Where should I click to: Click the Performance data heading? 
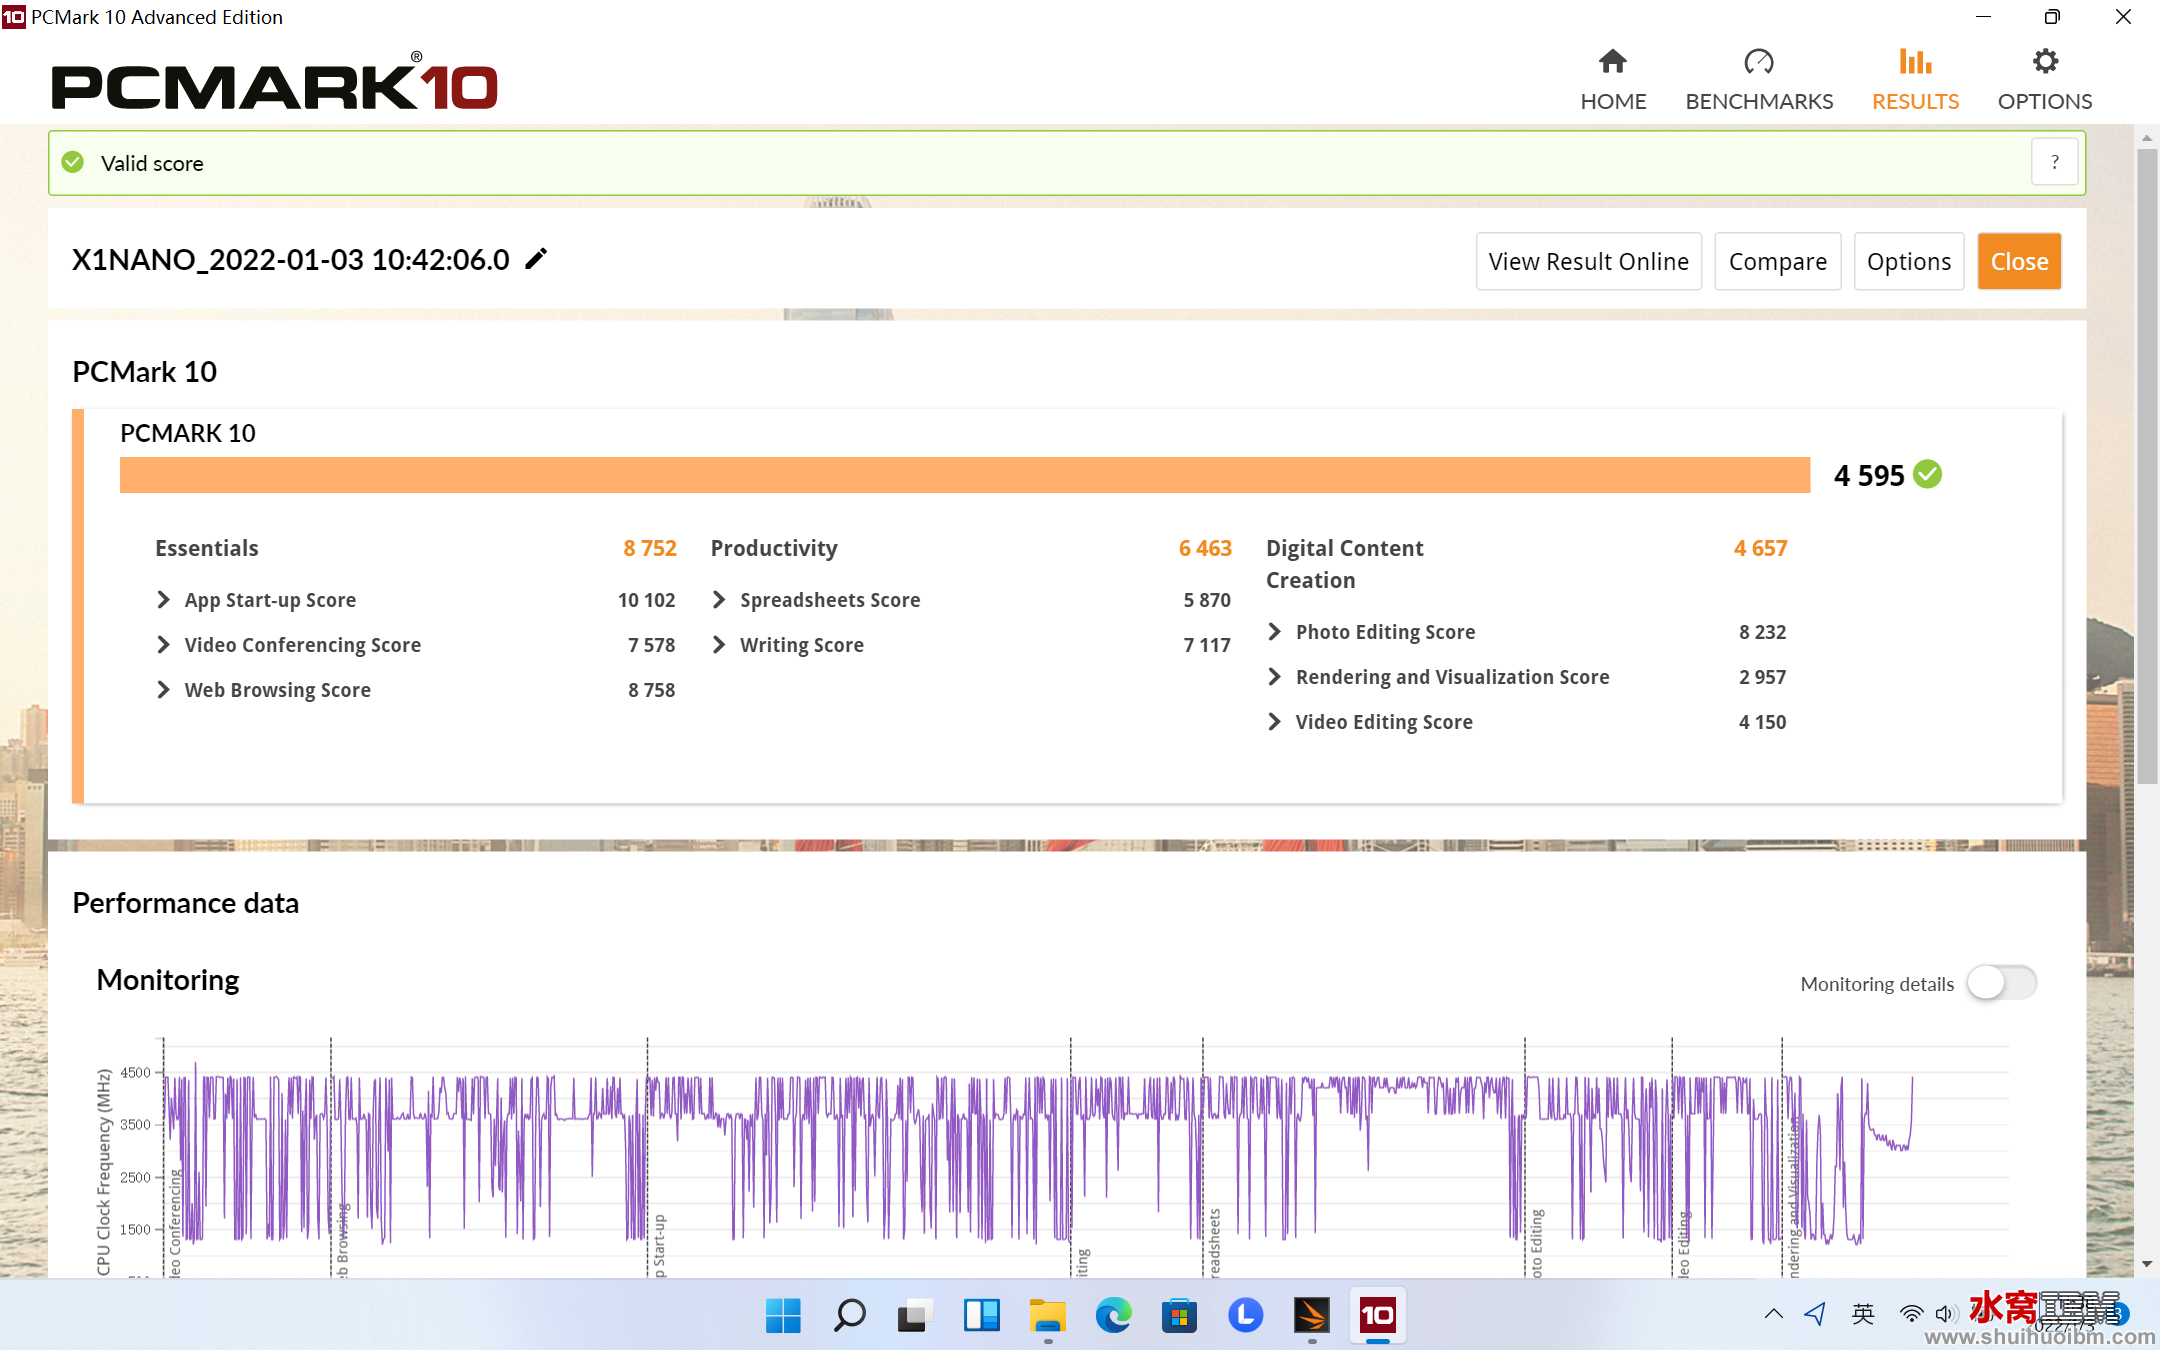click(x=186, y=903)
